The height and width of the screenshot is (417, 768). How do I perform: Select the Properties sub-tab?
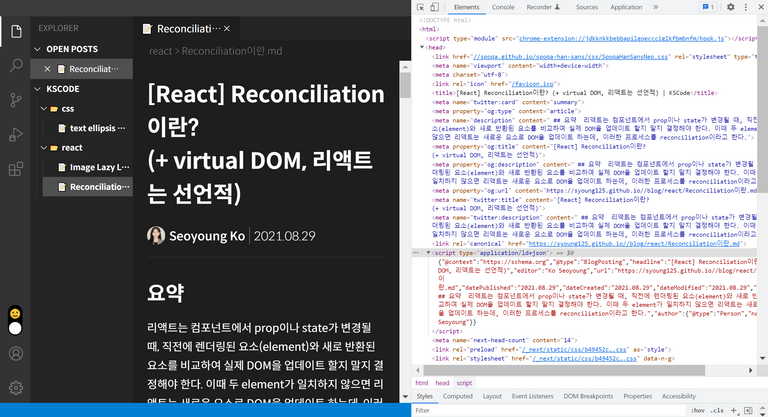click(637, 396)
